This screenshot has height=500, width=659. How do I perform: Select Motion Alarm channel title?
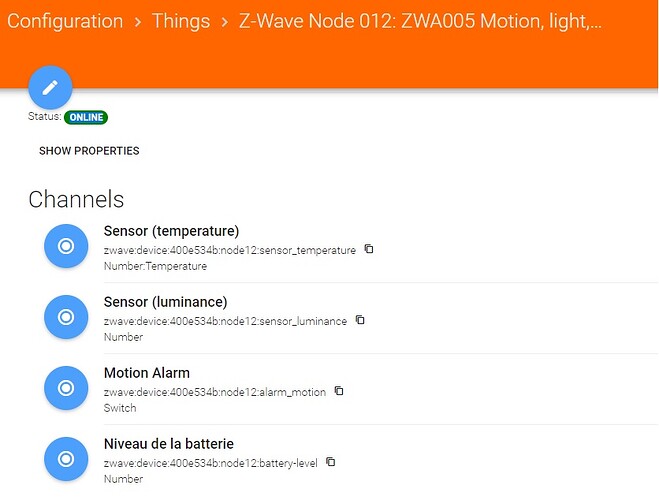(147, 373)
